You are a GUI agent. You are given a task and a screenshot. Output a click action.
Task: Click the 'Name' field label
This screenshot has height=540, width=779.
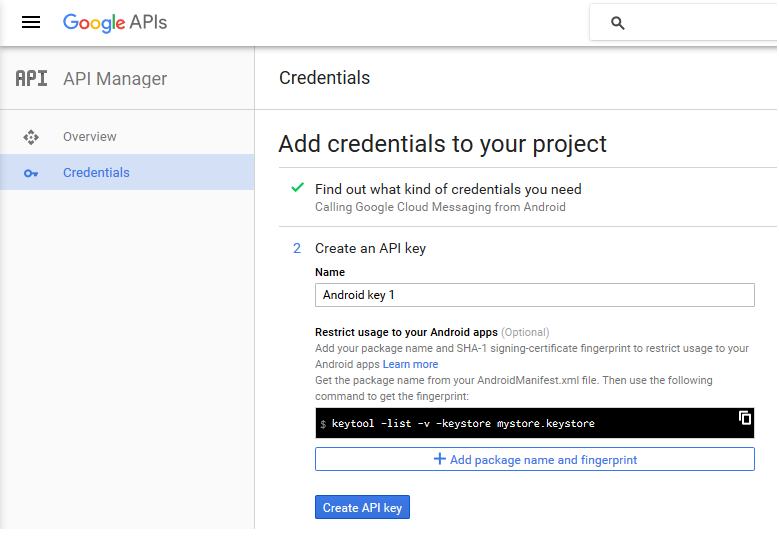point(330,272)
